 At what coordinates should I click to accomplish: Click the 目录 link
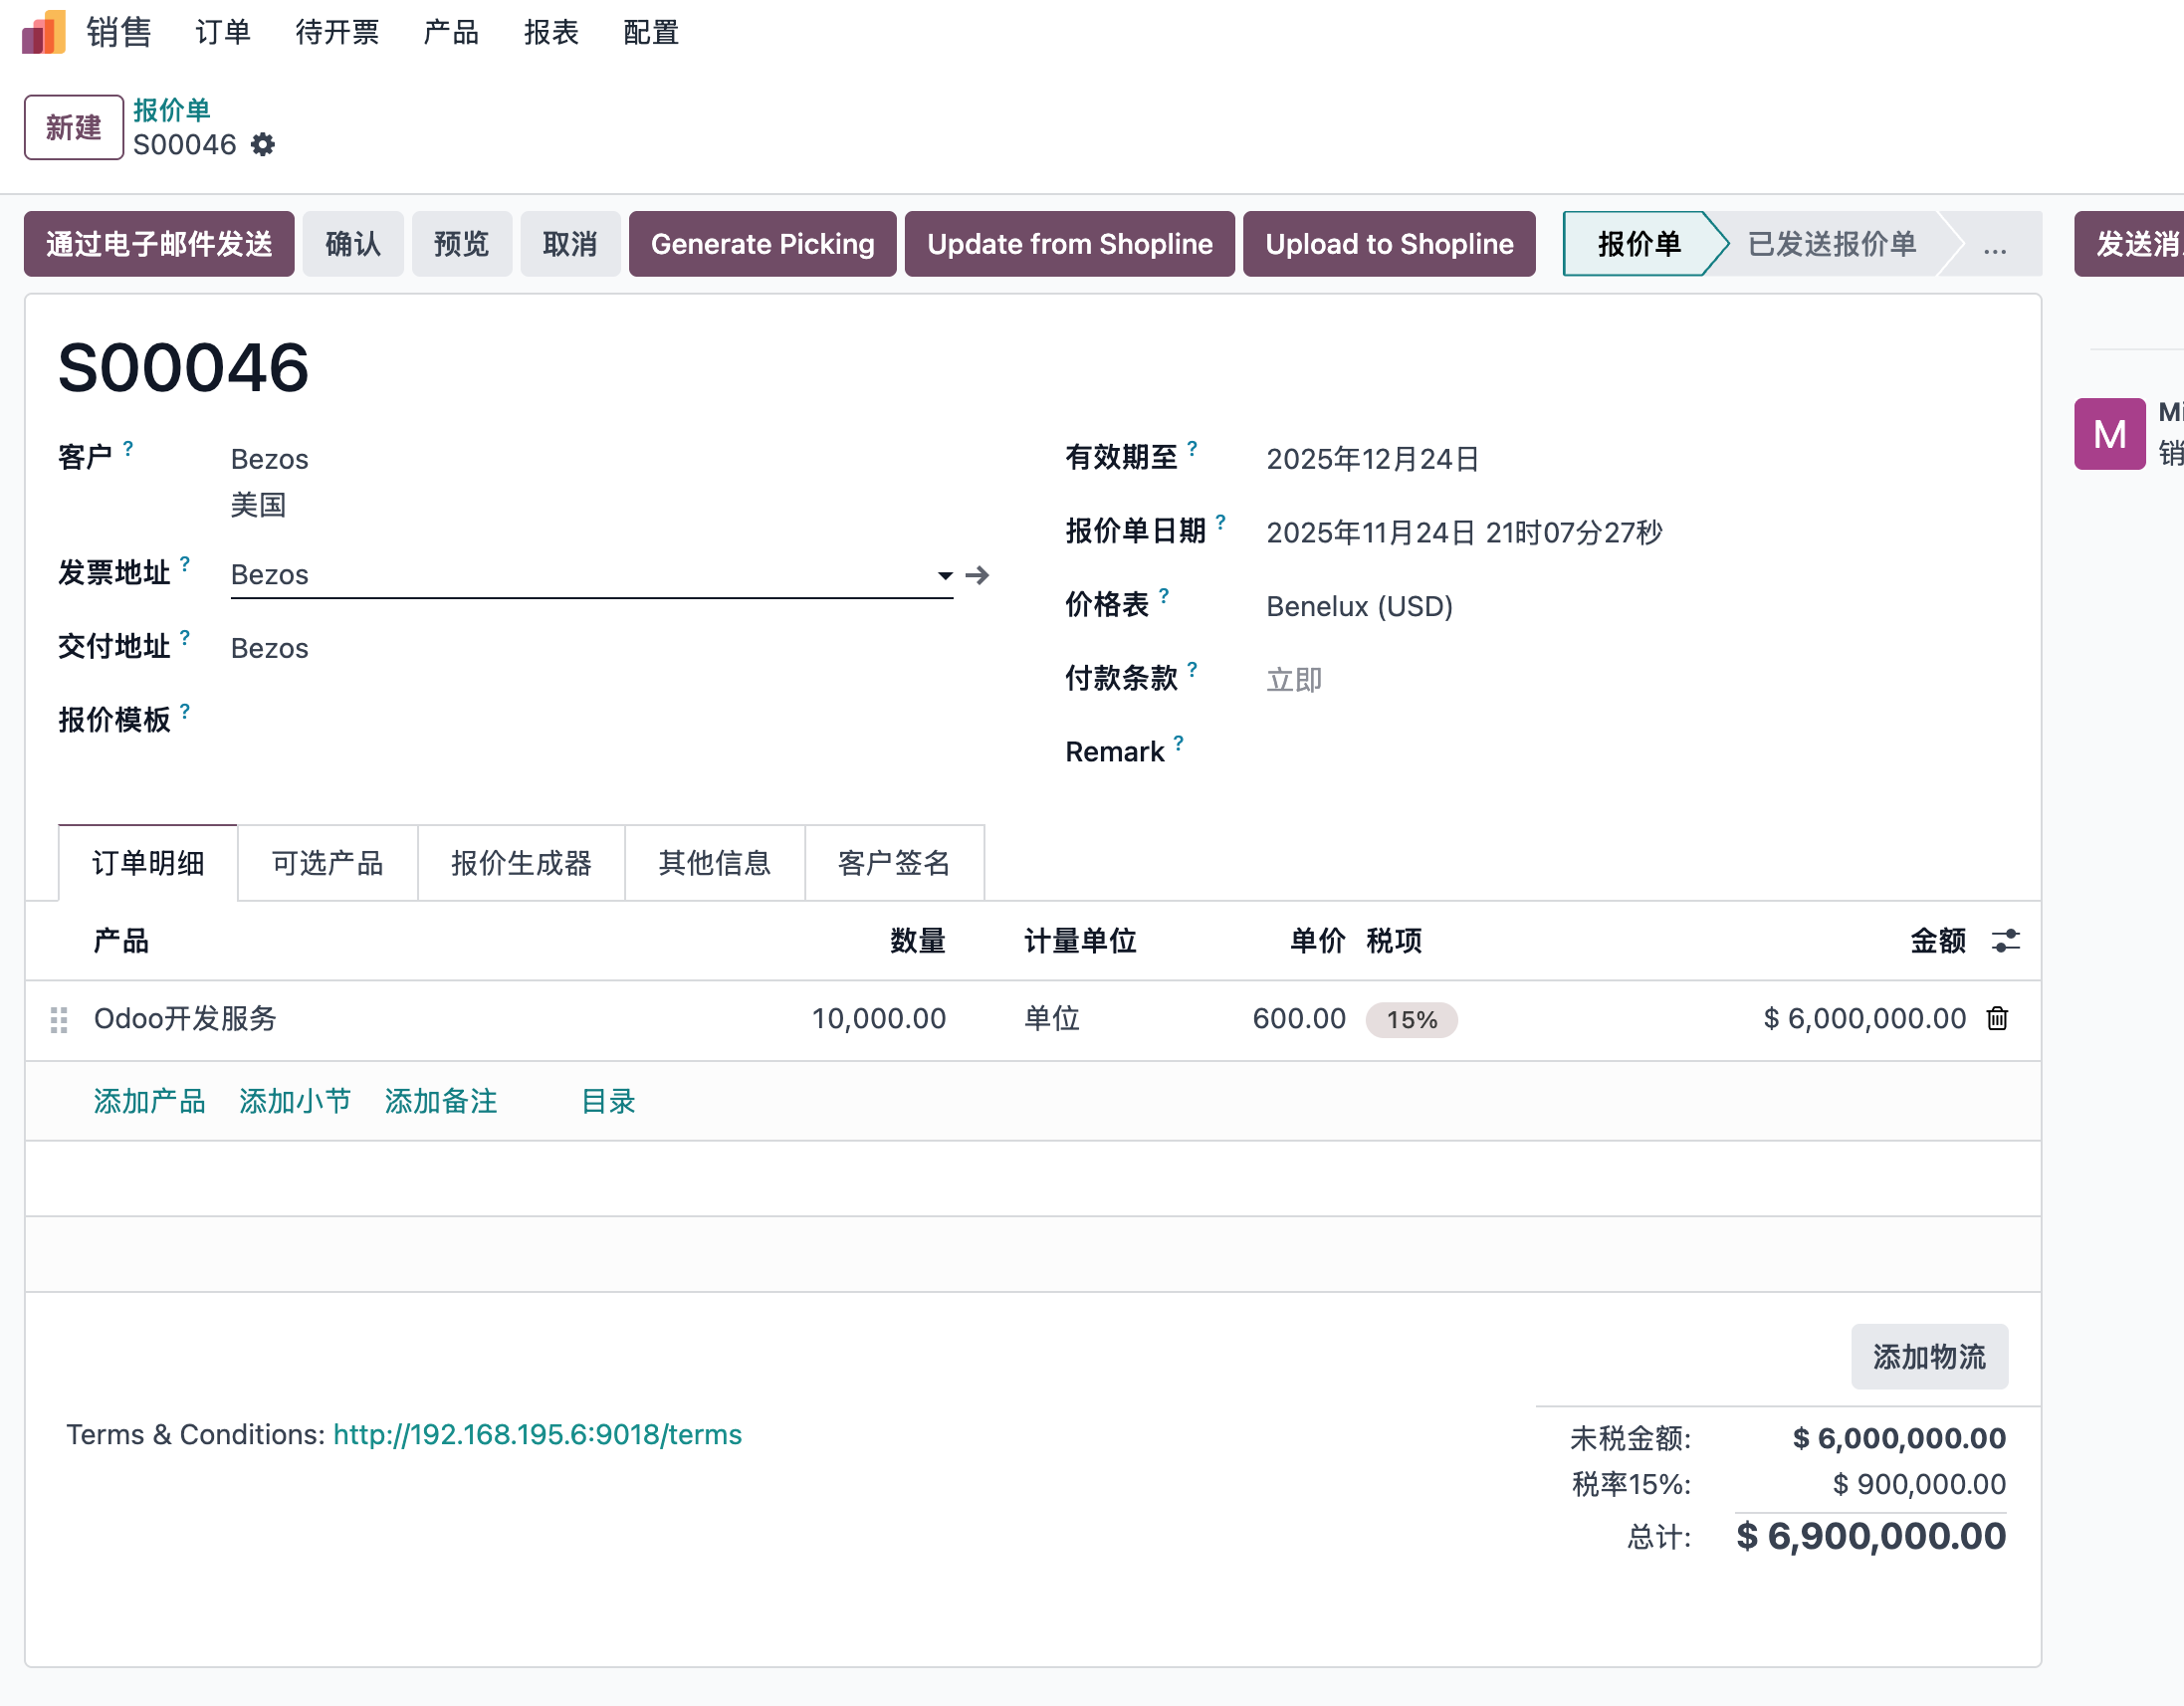pyautogui.click(x=609, y=1101)
